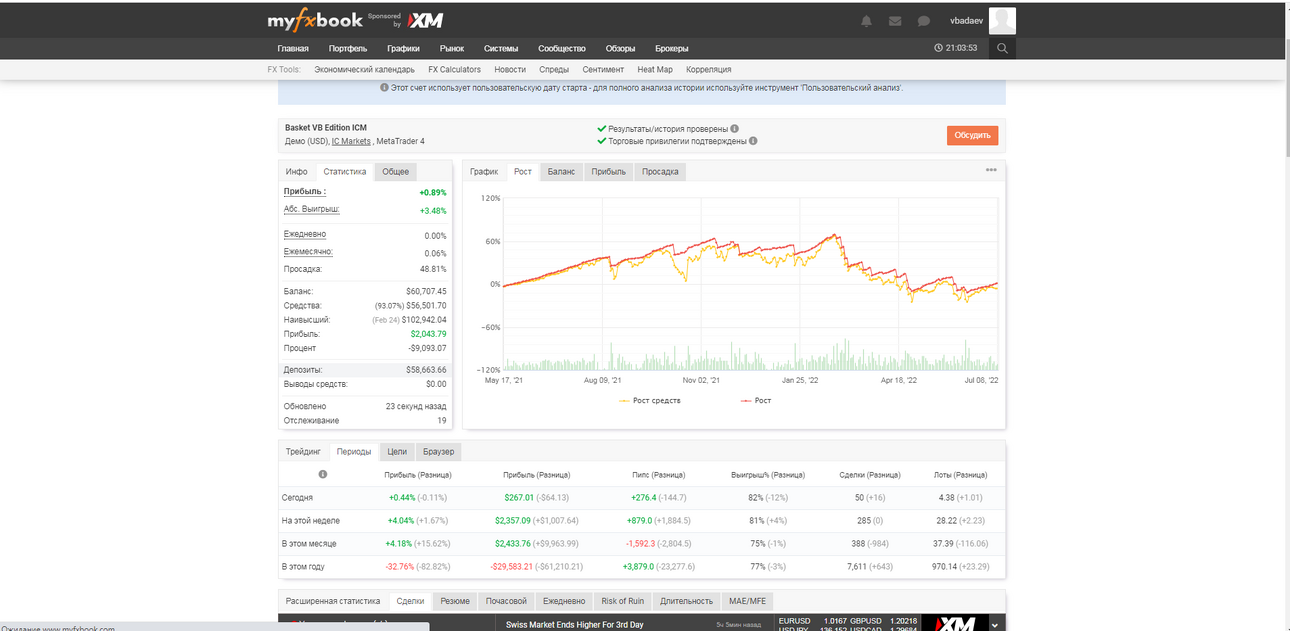Toggle the Рост legend series
This screenshot has height=631, width=1290.
[x=756, y=400]
